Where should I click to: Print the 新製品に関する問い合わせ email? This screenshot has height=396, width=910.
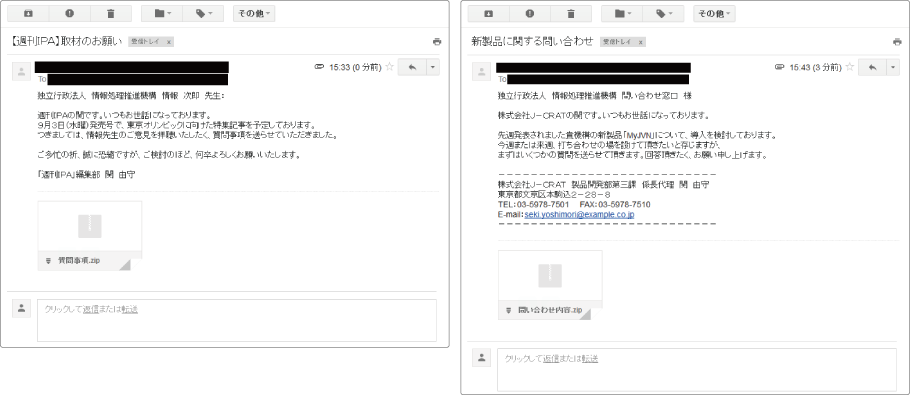coord(897,42)
